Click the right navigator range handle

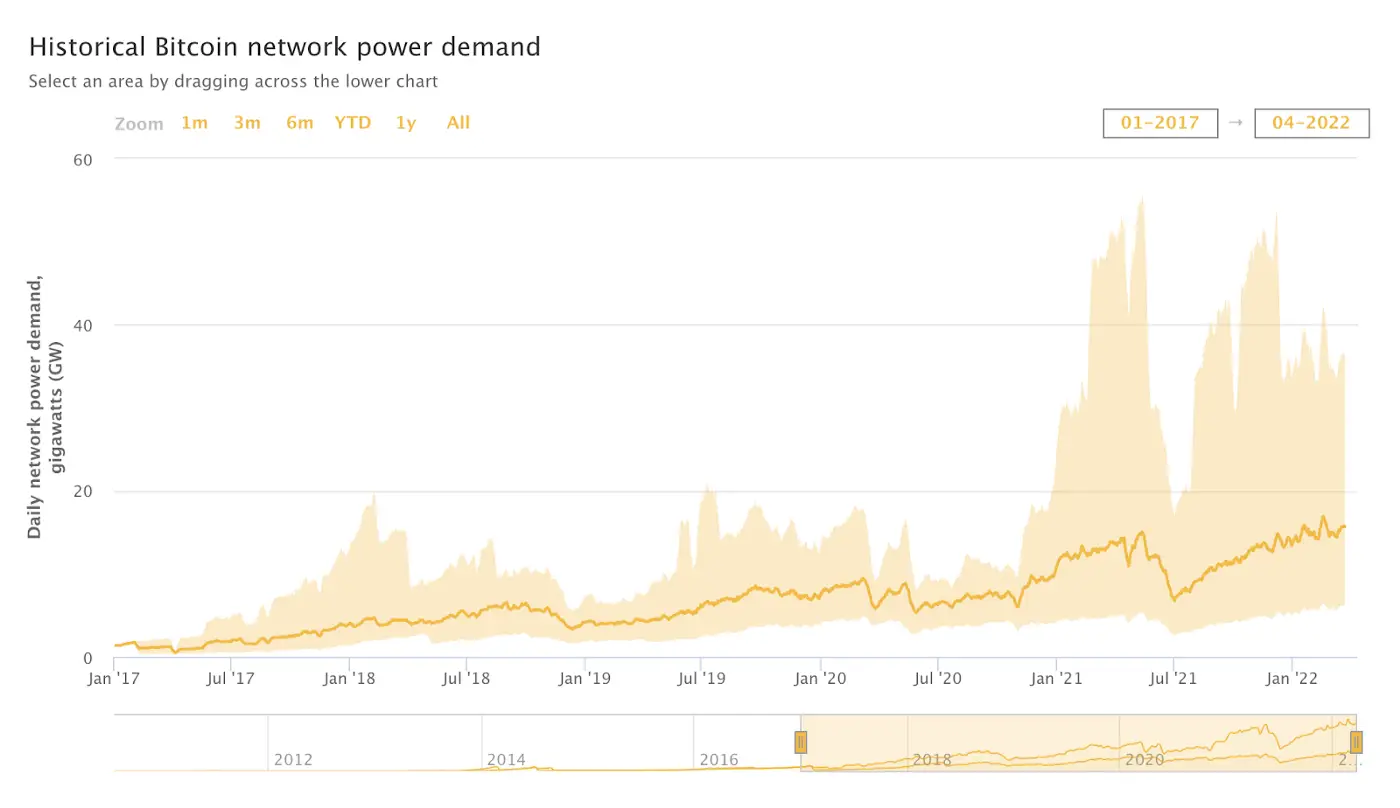1356,742
